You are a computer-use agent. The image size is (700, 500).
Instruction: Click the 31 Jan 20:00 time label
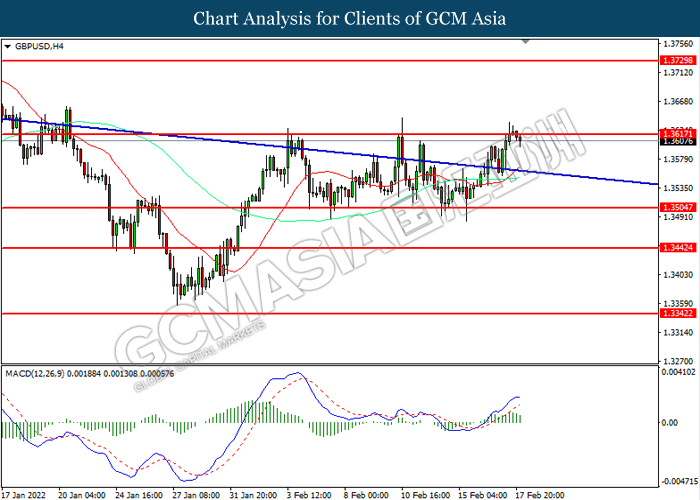click(x=253, y=495)
